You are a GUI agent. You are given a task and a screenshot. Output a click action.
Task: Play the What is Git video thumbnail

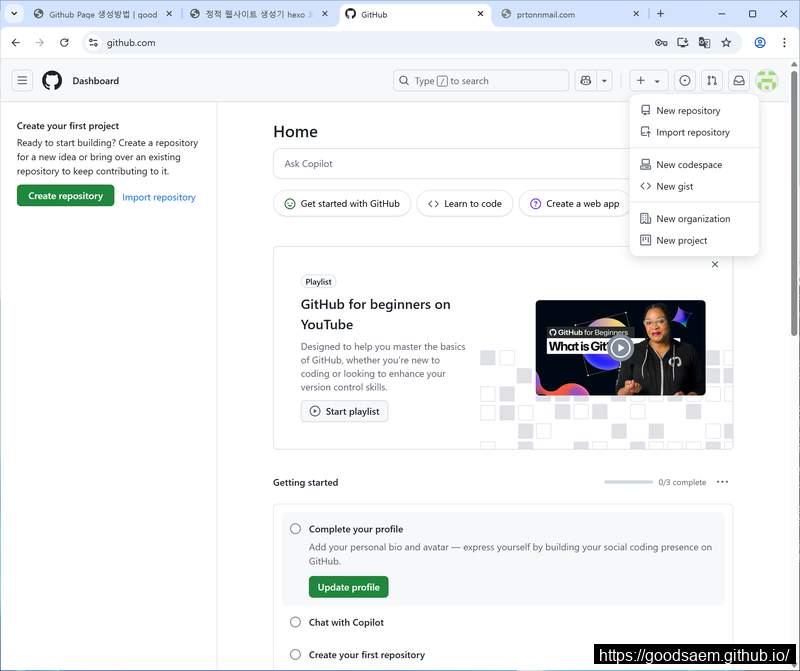coord(620,347)
